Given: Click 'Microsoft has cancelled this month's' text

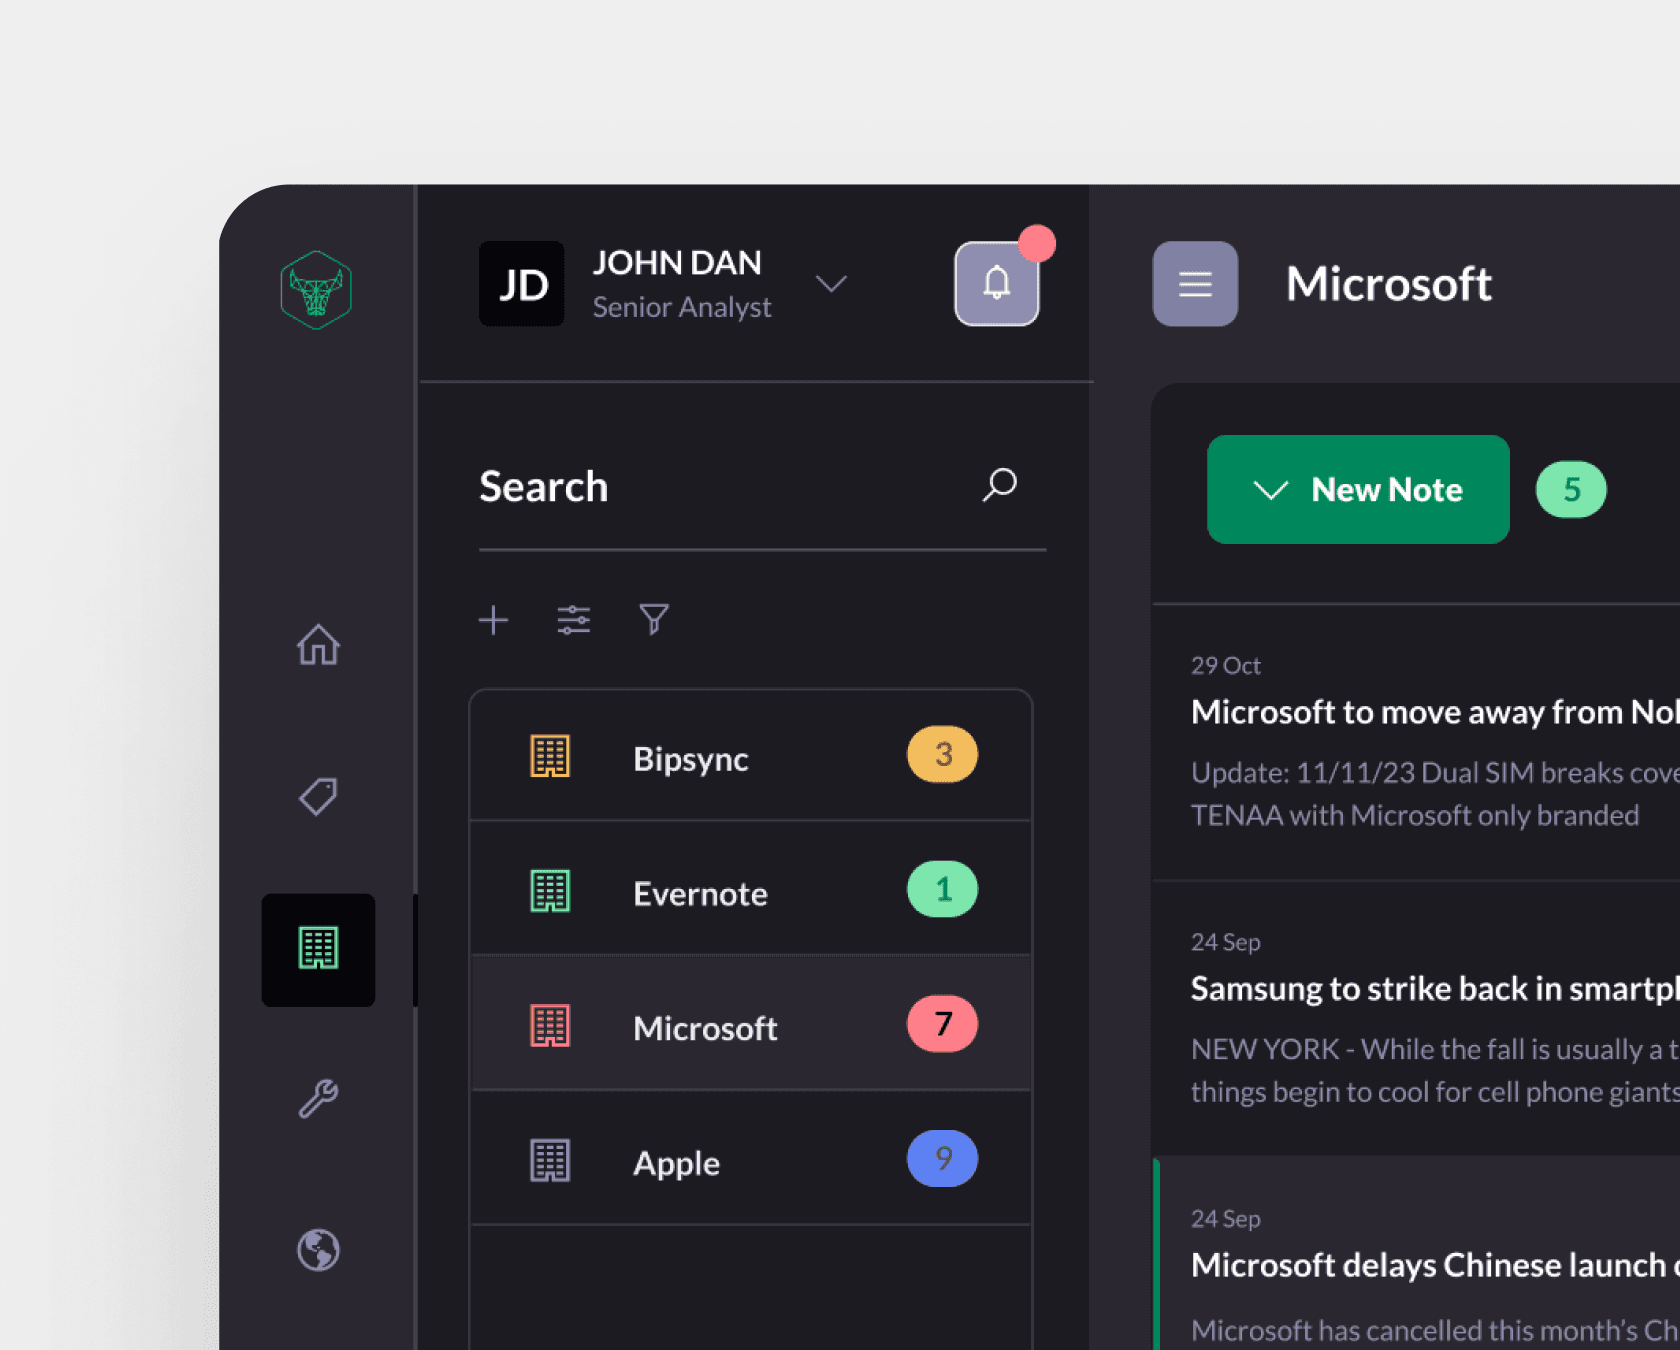Looking at the screenshot, I should point(1435,1330).
